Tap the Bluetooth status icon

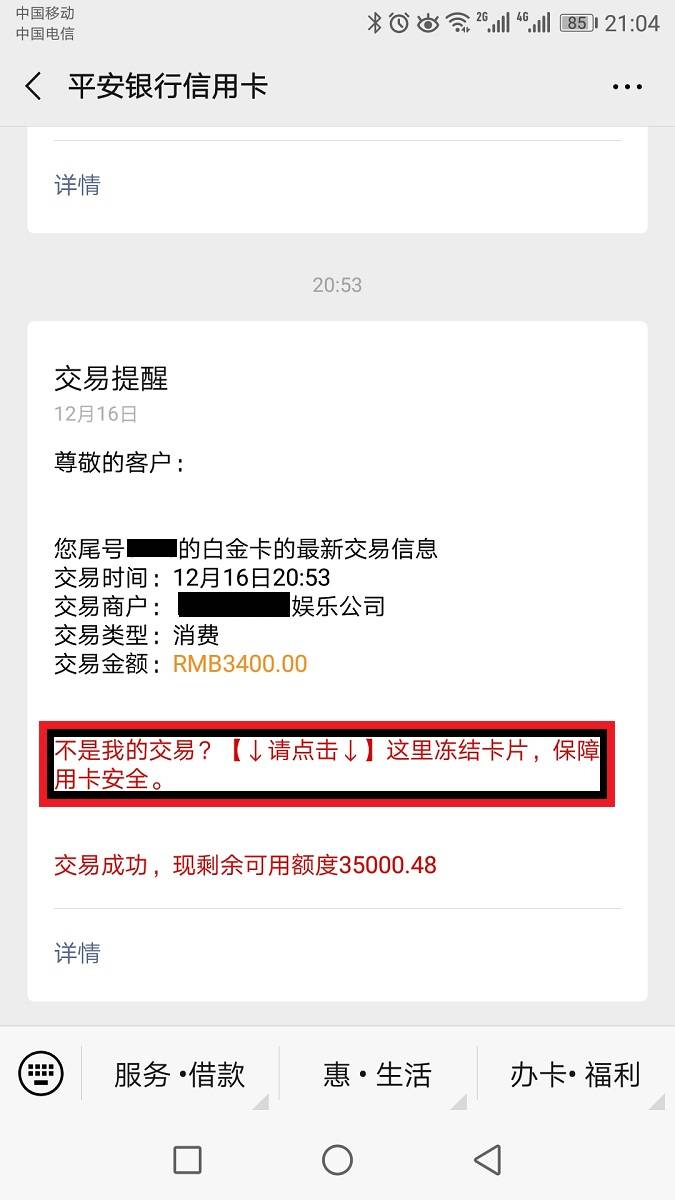[x=374, y=22]
